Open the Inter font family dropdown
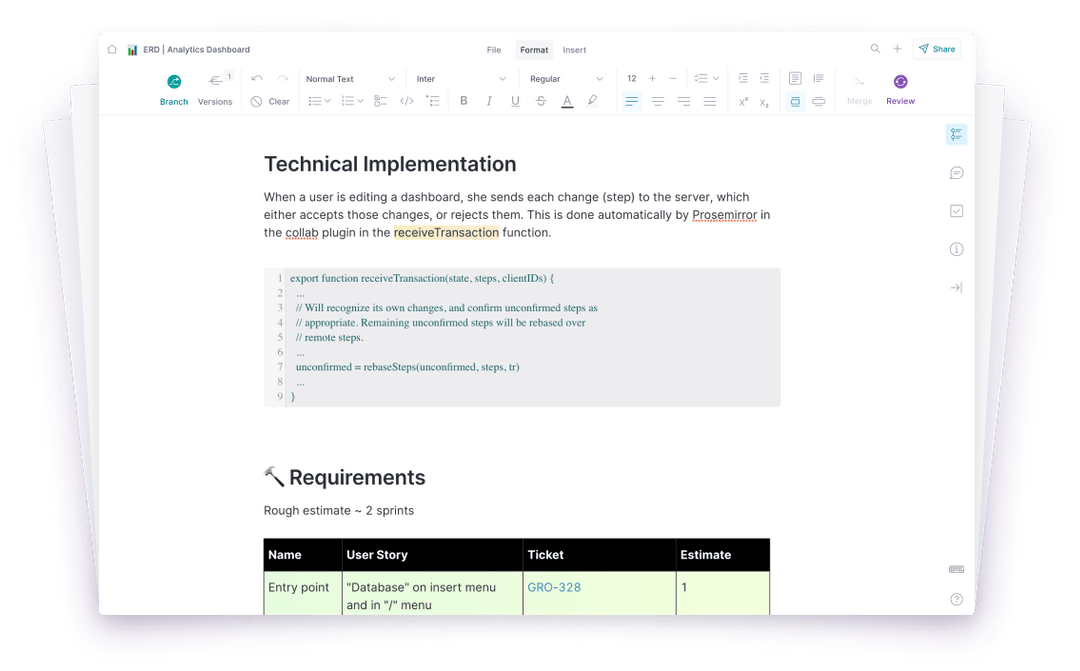This screenshot has height=671, width=1080. [x=460, y=79]
